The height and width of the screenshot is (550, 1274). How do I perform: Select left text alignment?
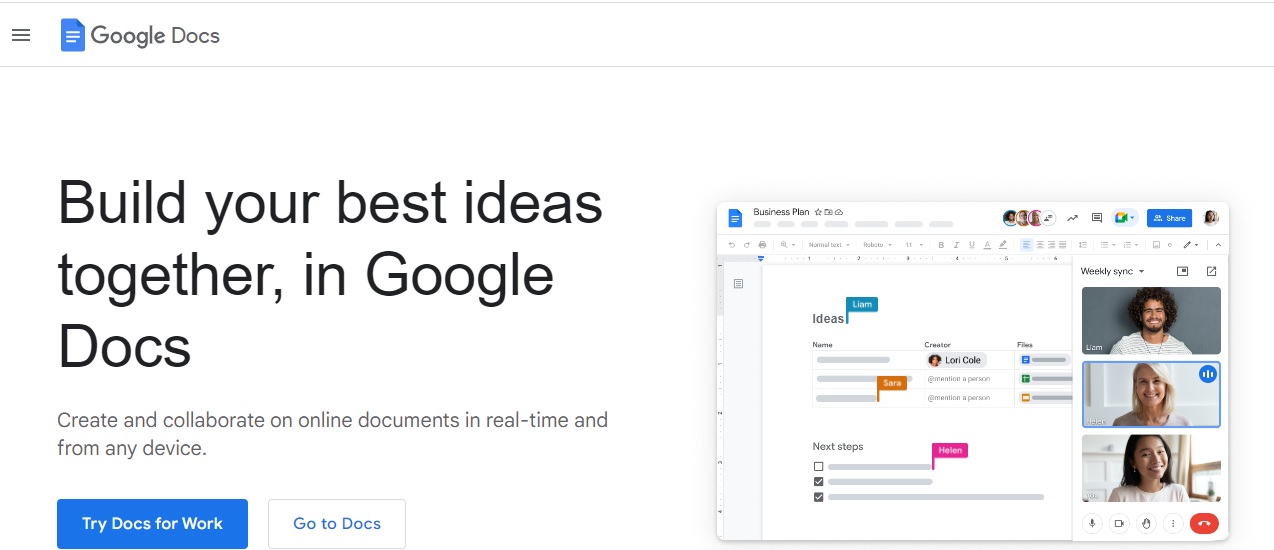[1026, 245]
